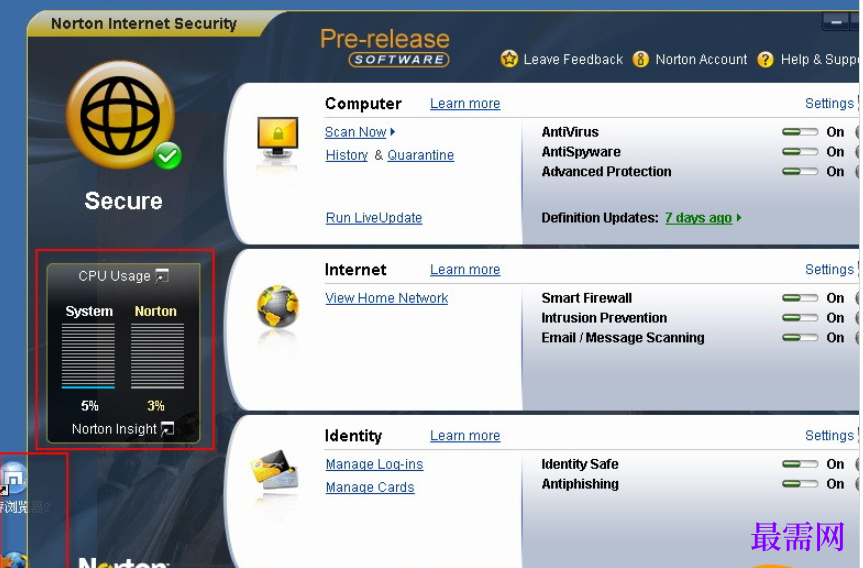This screenshot has width=863, height=568.
Task: Open View Home Network link
Action: coord(386,298)
